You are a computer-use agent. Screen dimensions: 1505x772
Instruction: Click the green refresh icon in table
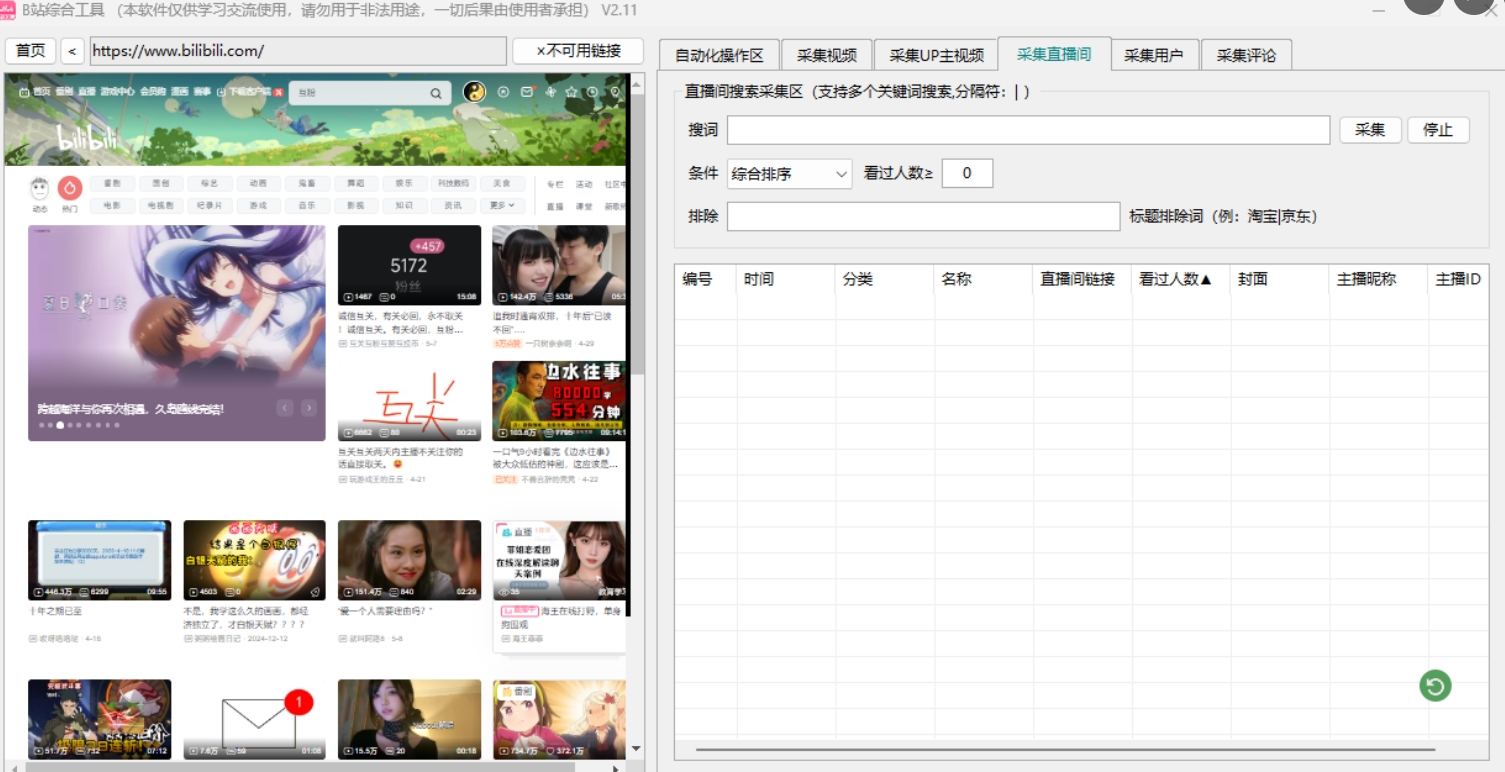tap(1435, 685)
